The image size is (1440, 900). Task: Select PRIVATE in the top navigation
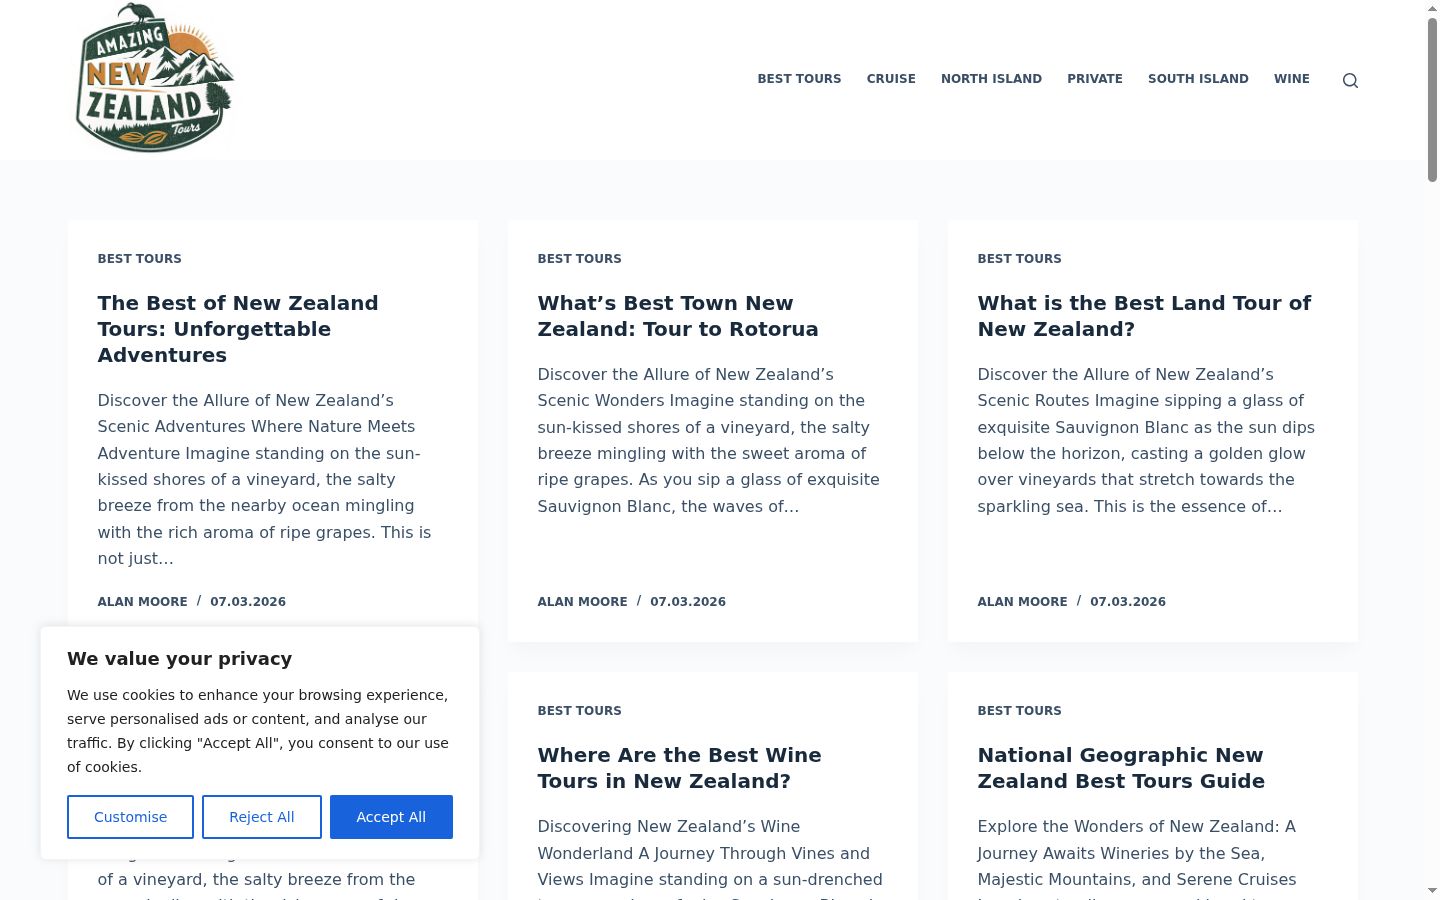point(1095,79)
